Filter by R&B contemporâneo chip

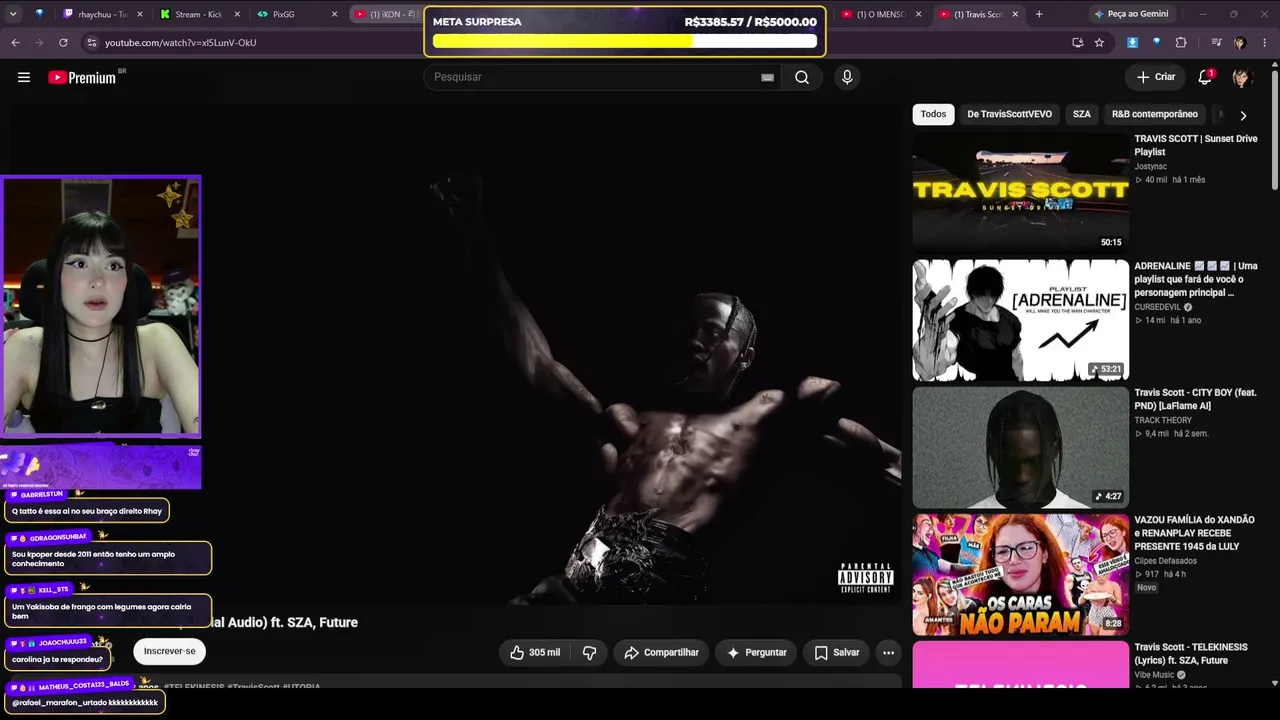(1154, 114)
